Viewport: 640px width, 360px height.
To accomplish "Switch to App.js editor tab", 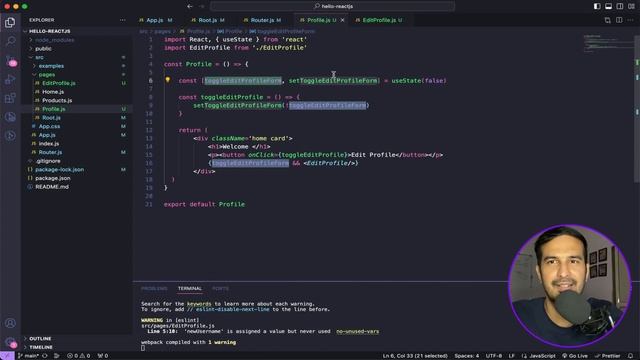I will [156, 20].
